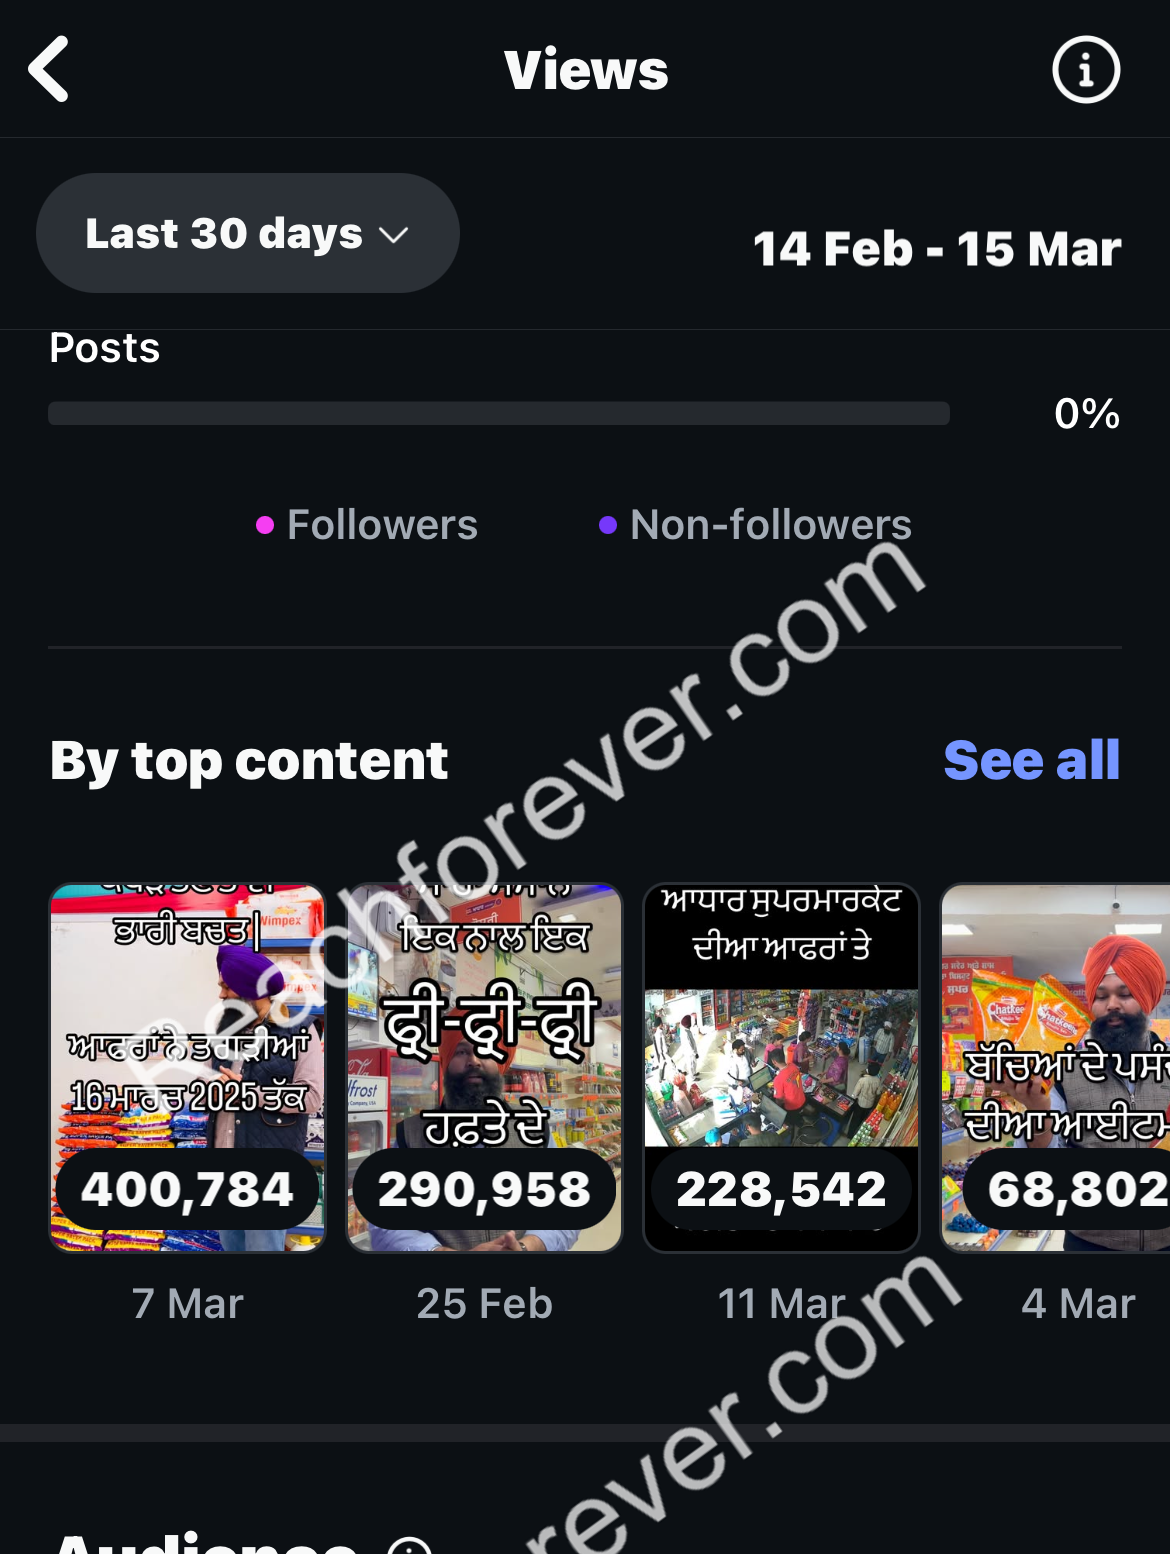Select the 14 Feb - 15 Mar date range

(x=937, y=248)
